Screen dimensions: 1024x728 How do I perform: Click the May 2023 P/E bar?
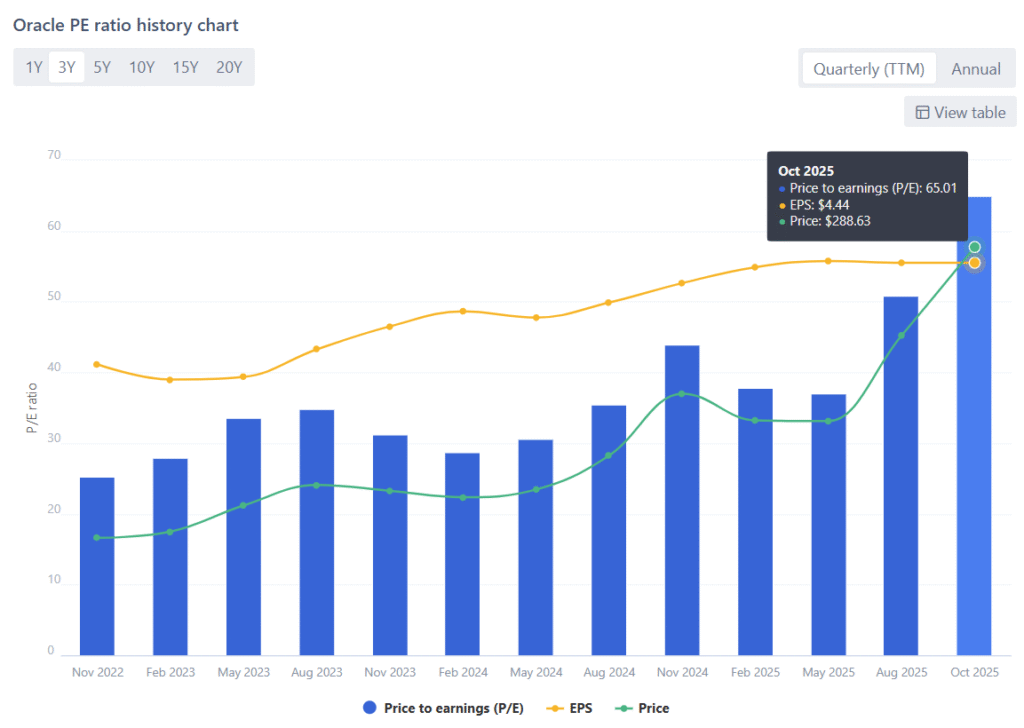[x=243, y=536]
